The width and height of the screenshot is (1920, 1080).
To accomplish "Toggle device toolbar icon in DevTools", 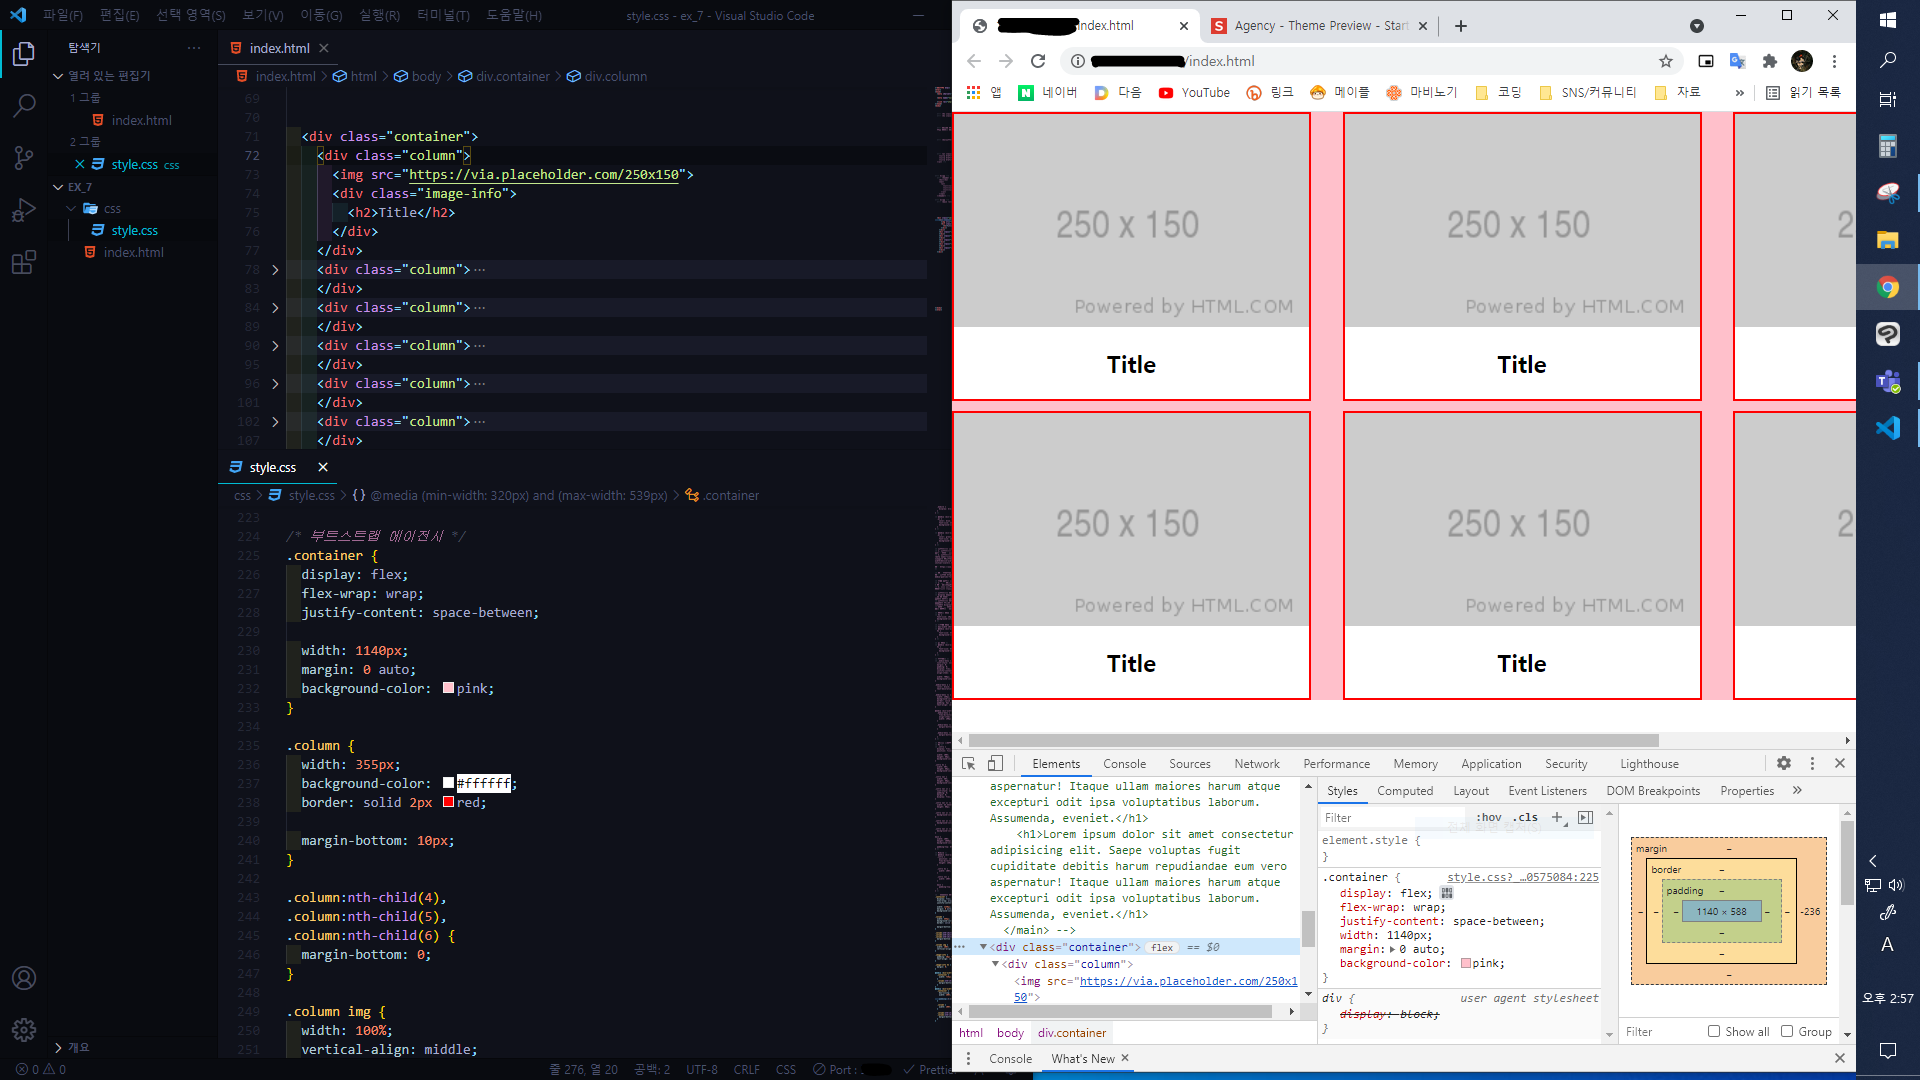I will coord(995,763).
